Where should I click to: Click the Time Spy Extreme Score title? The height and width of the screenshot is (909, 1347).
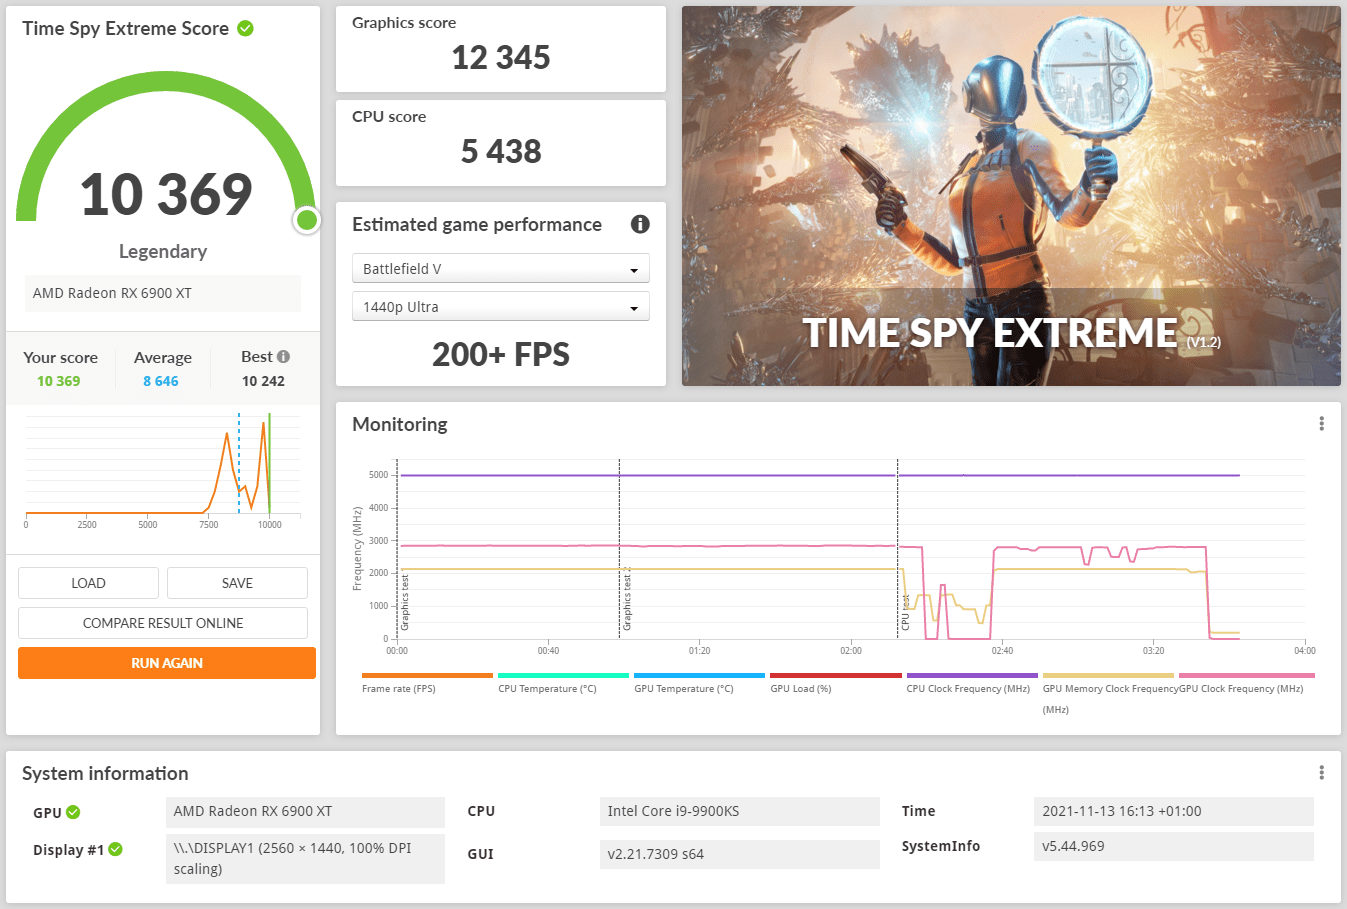pyautogui.click(x=126, y=28)
